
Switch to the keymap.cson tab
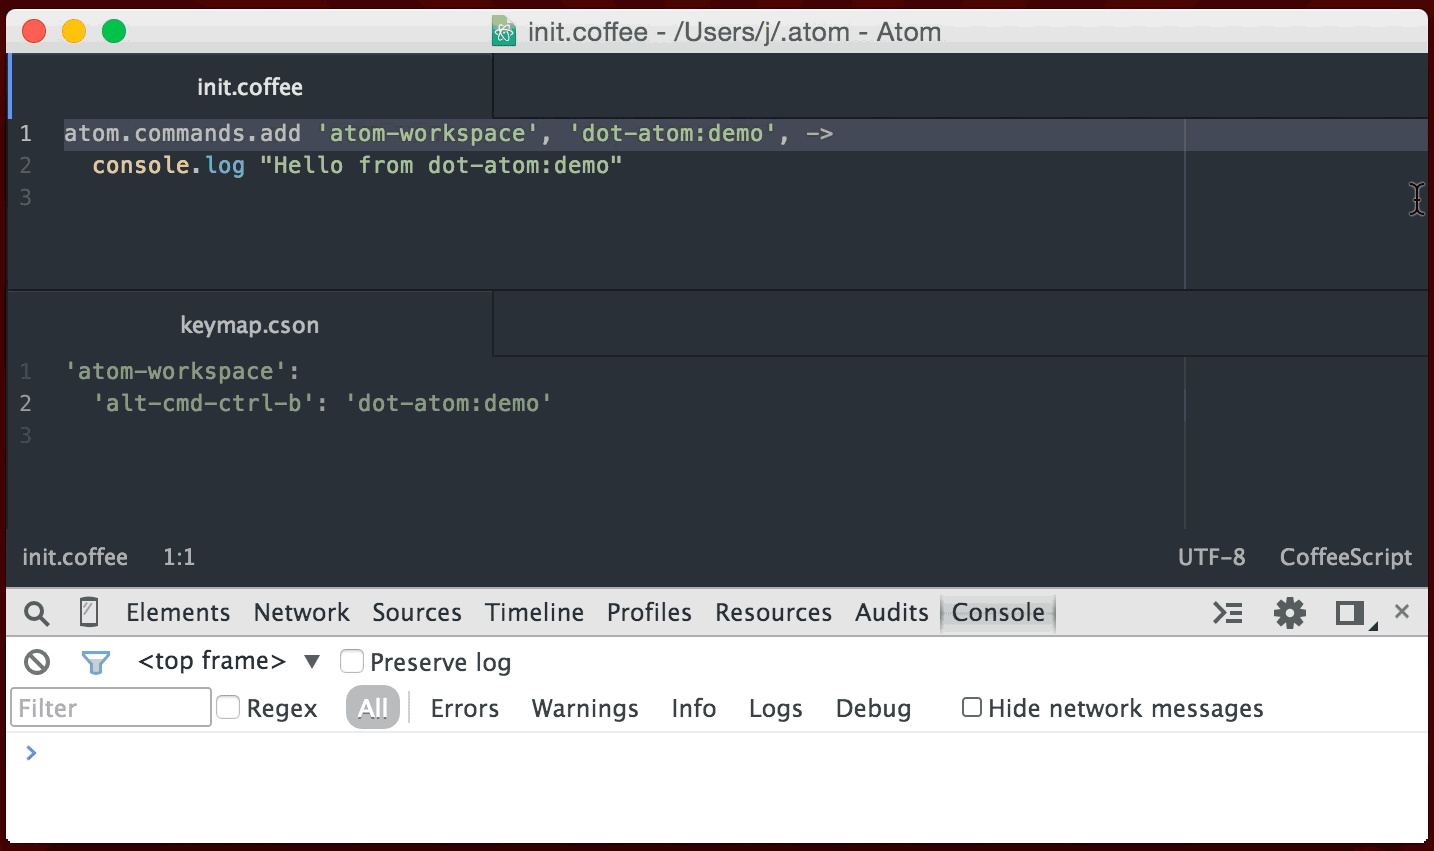(250, 325)
